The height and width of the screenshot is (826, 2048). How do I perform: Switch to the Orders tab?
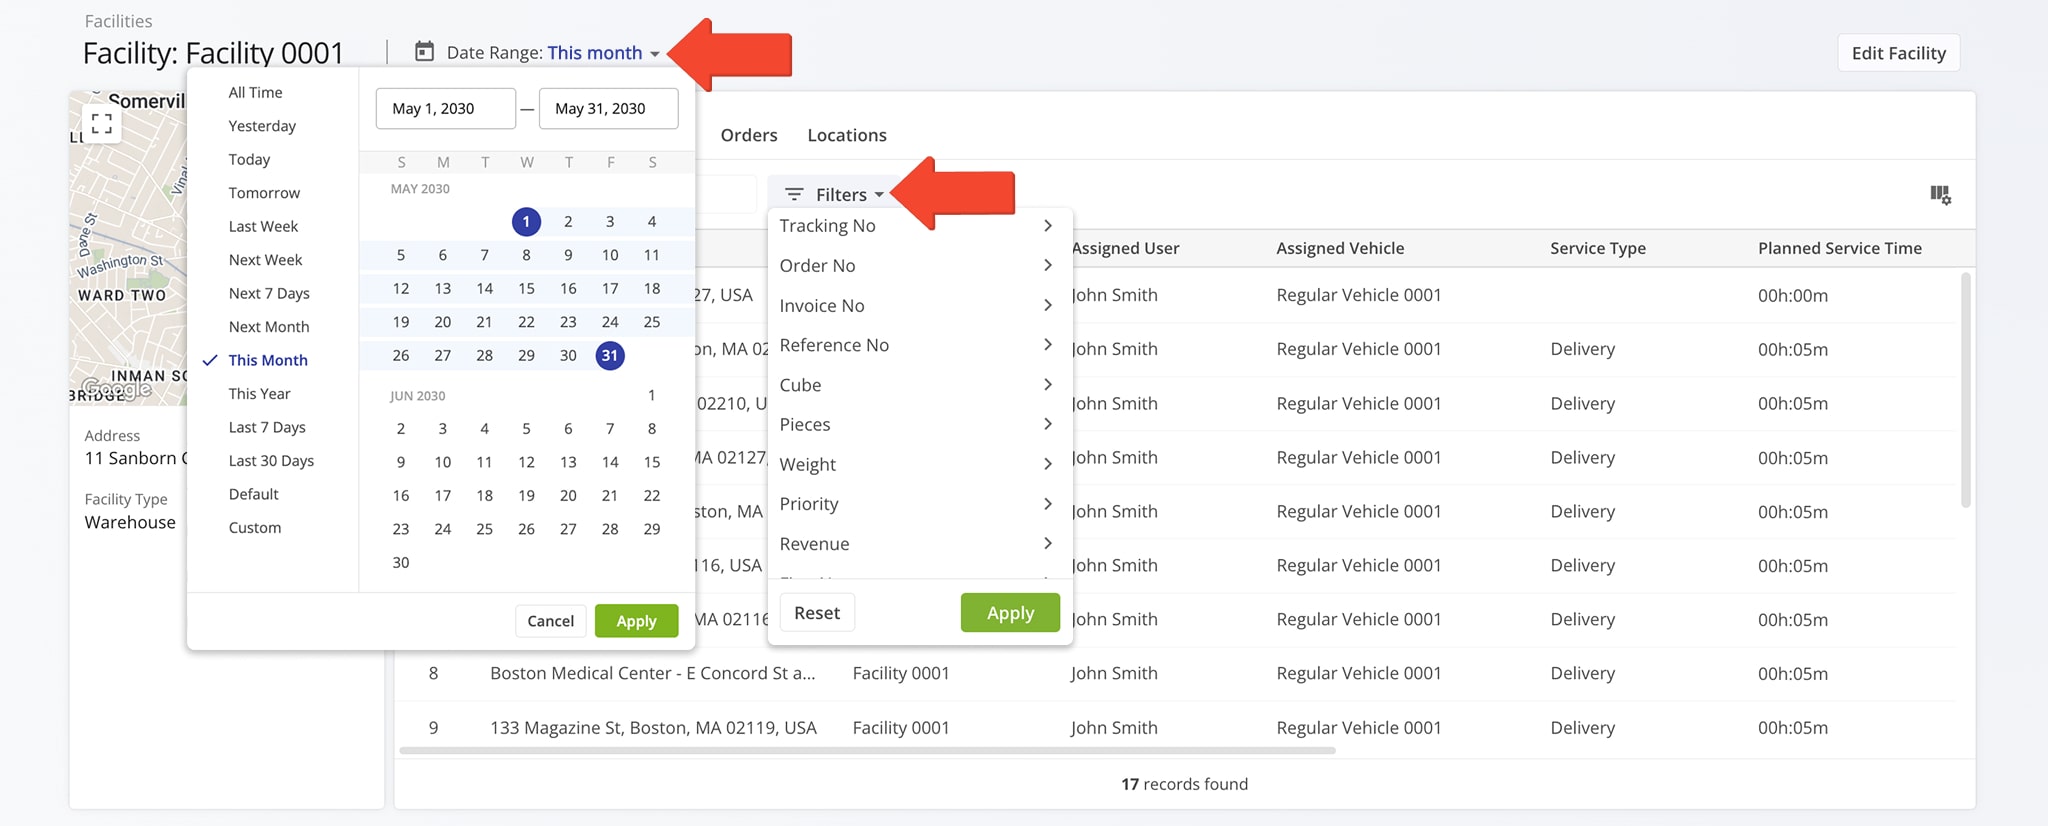coord(748,135)
